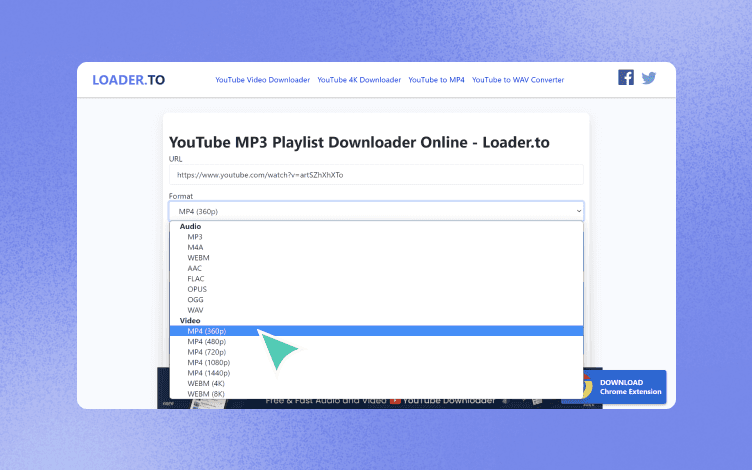Open YouTube to MP4 link

pyautogui.click(x=436, y=80)
